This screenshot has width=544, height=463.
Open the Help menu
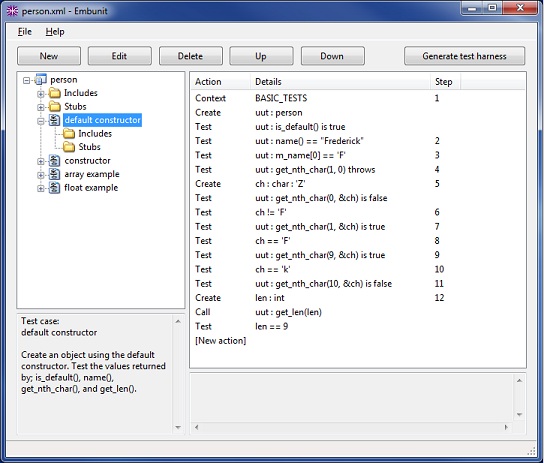(x=55, y=32)
